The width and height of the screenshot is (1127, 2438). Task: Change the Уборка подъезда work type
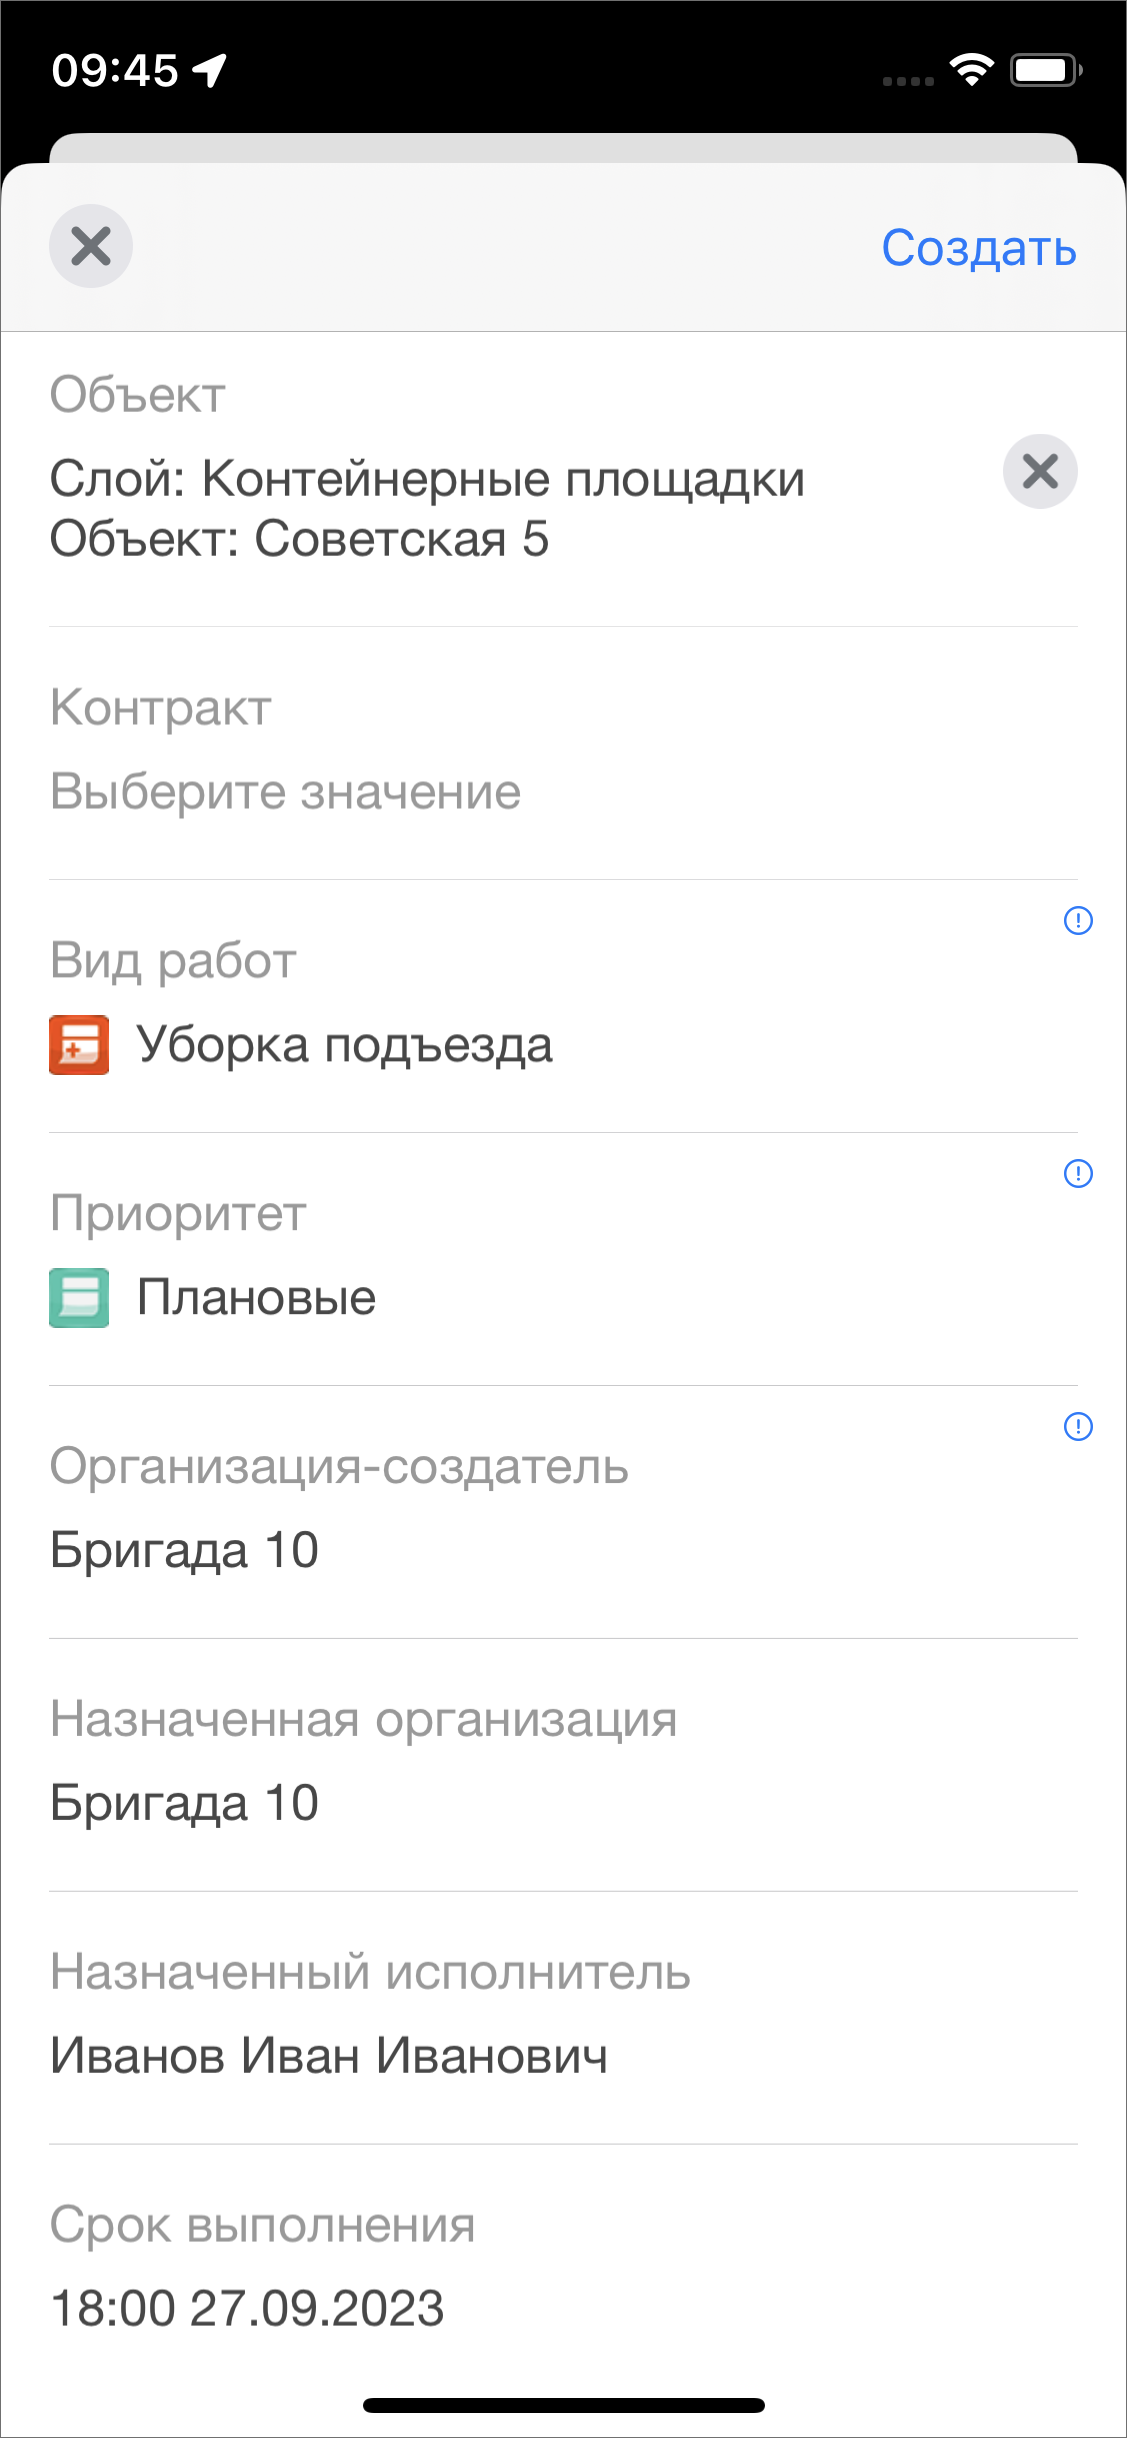344,1045
